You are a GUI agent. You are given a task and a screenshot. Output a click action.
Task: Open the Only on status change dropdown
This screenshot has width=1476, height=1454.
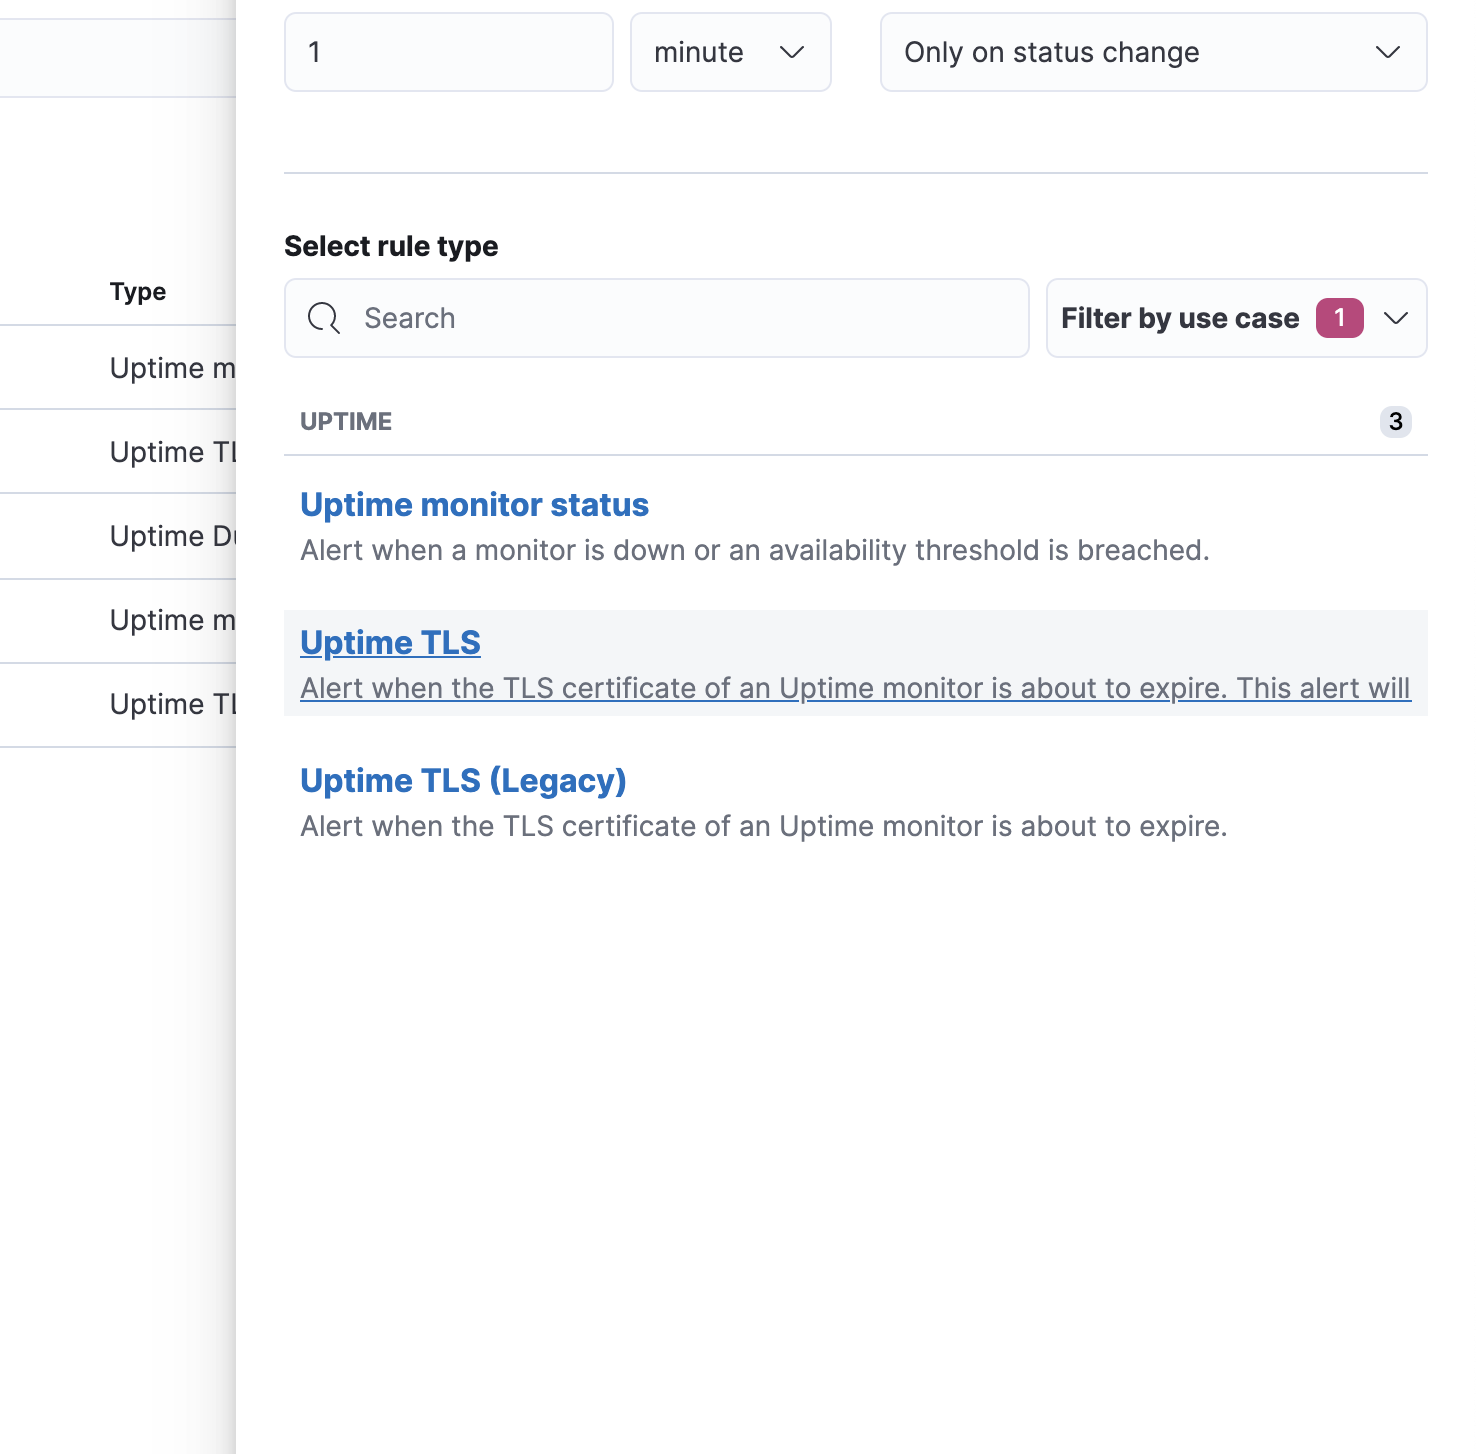(1152, 53)
